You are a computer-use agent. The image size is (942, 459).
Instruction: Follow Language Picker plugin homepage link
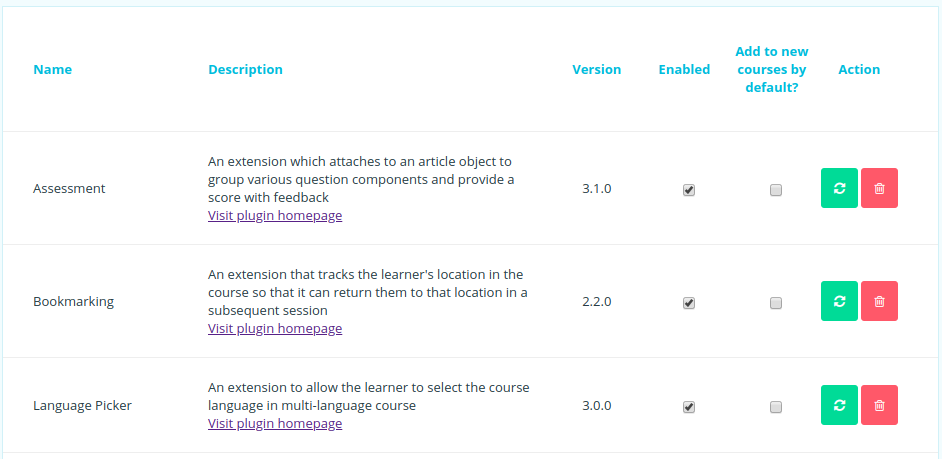[x=275, y=423]
